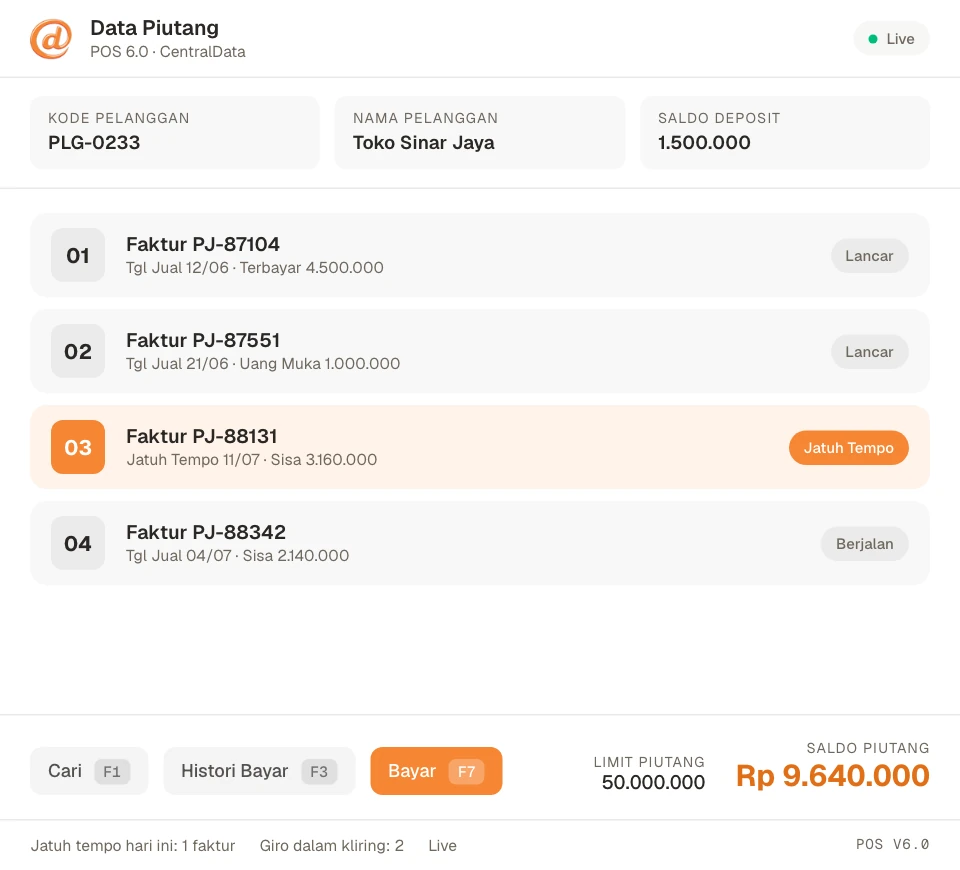960x870 pixels.
Task: Open Cari search with F1 button
Action: tap(89, 771)
